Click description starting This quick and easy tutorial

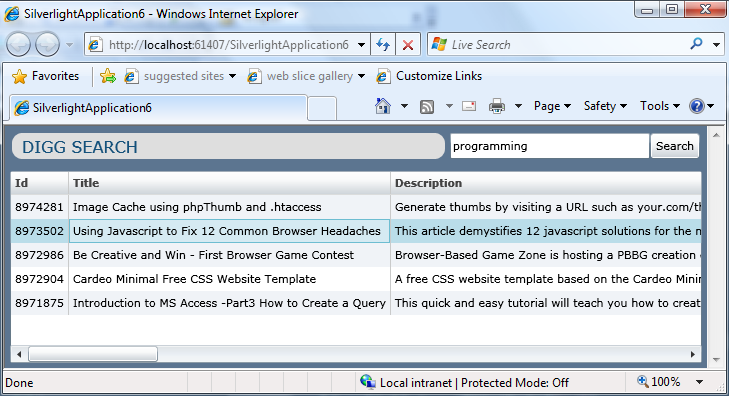(x=546, y=303)
